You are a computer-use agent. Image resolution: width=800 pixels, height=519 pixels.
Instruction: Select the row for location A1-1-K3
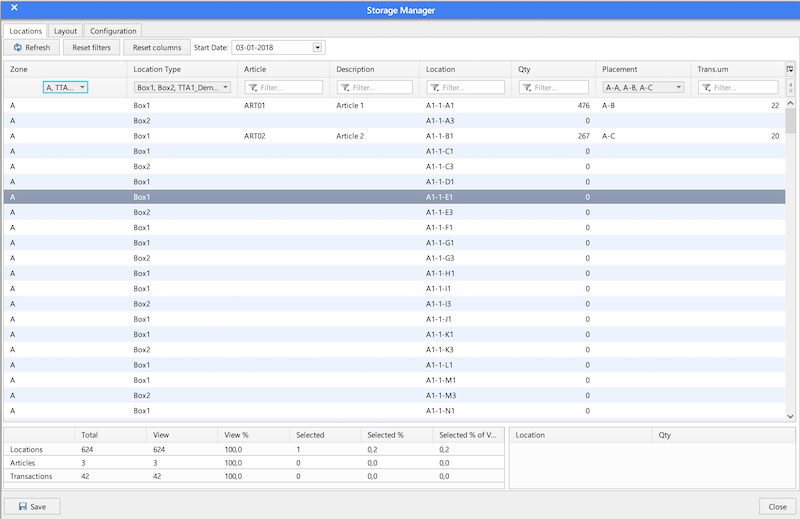394,350
